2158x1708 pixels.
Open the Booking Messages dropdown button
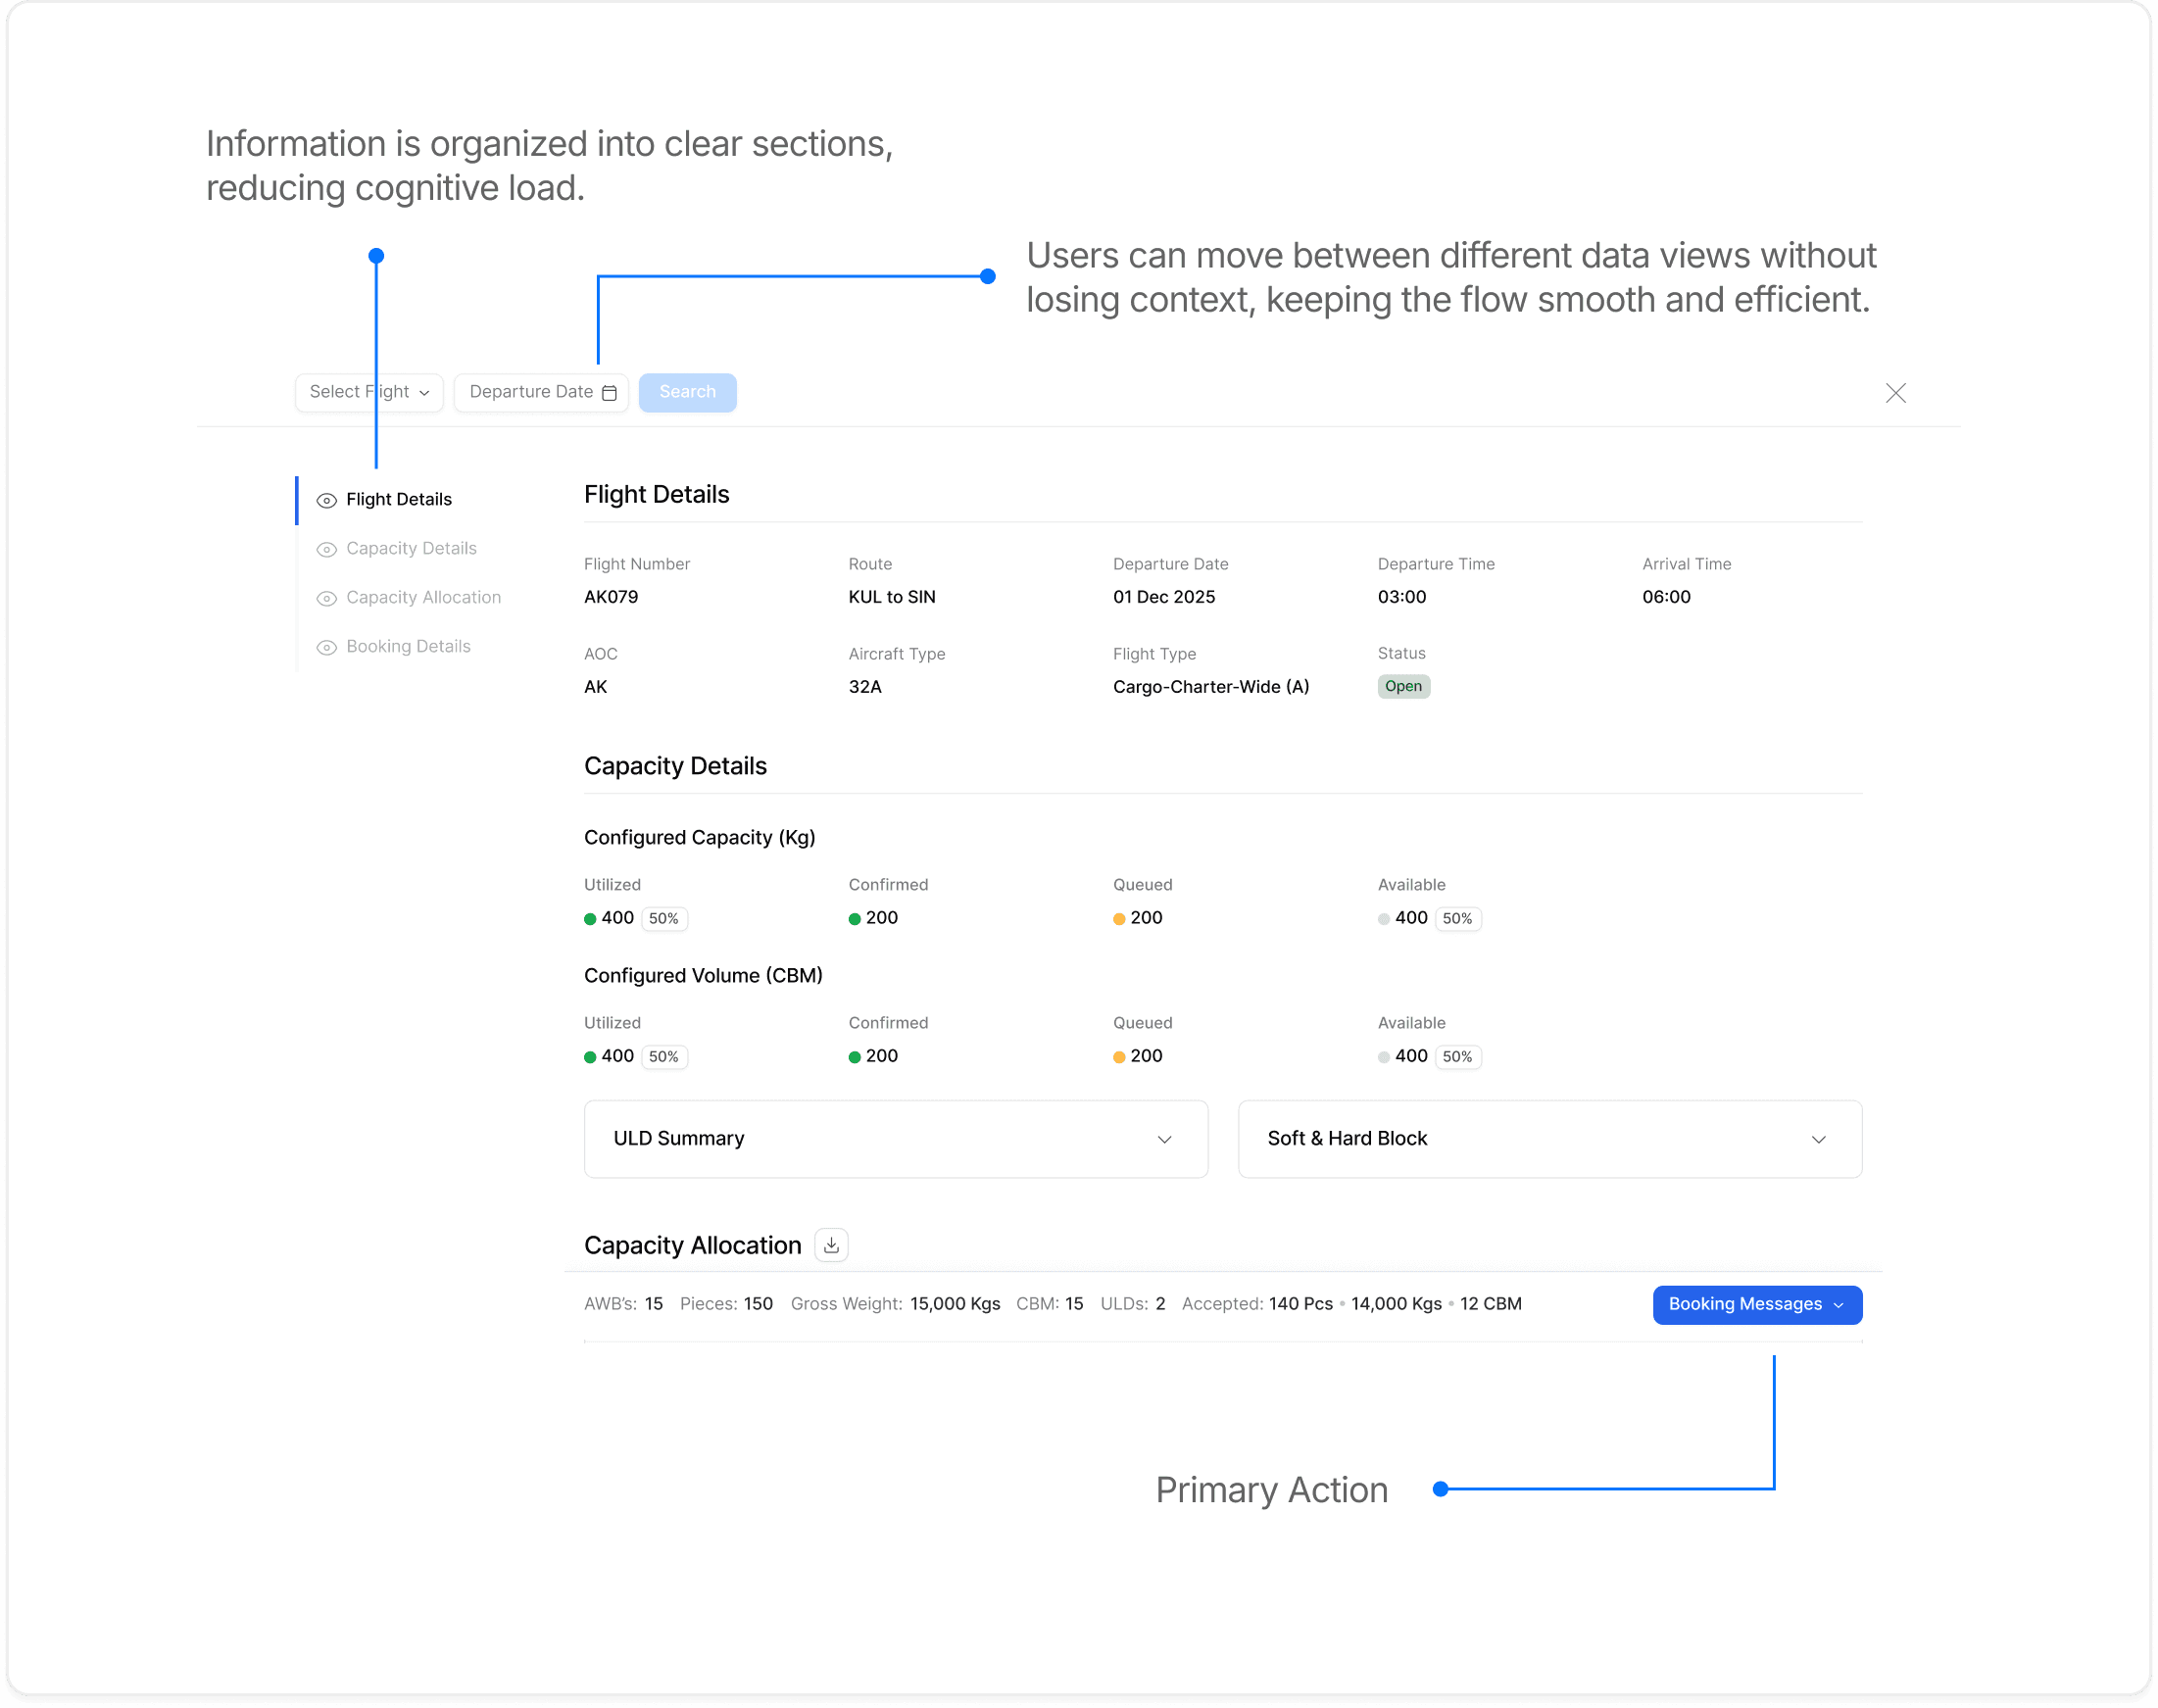(x=1756, y=1304)
